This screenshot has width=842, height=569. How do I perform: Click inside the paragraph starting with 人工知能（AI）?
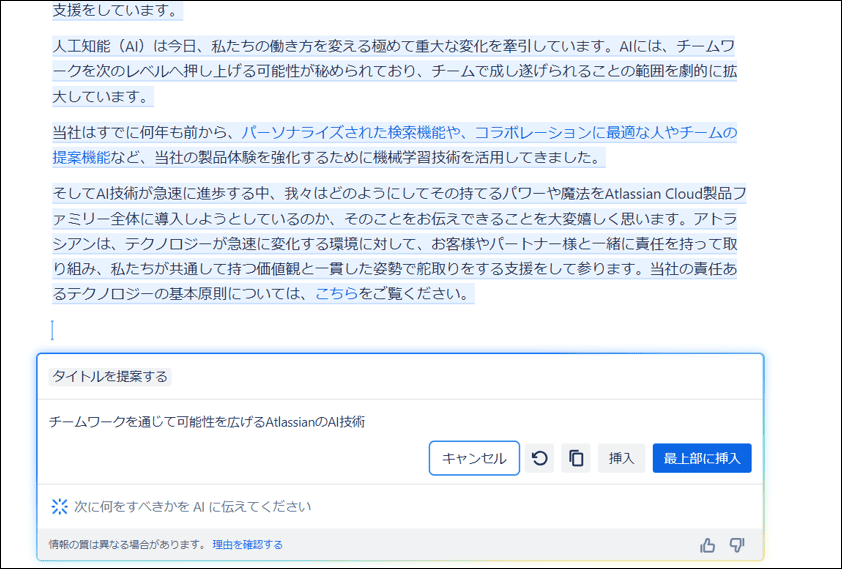click(x=394, y=71)
